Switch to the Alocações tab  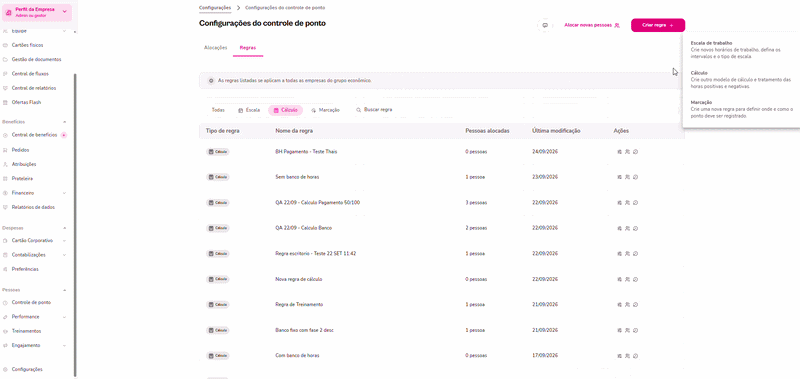point(215,47)
